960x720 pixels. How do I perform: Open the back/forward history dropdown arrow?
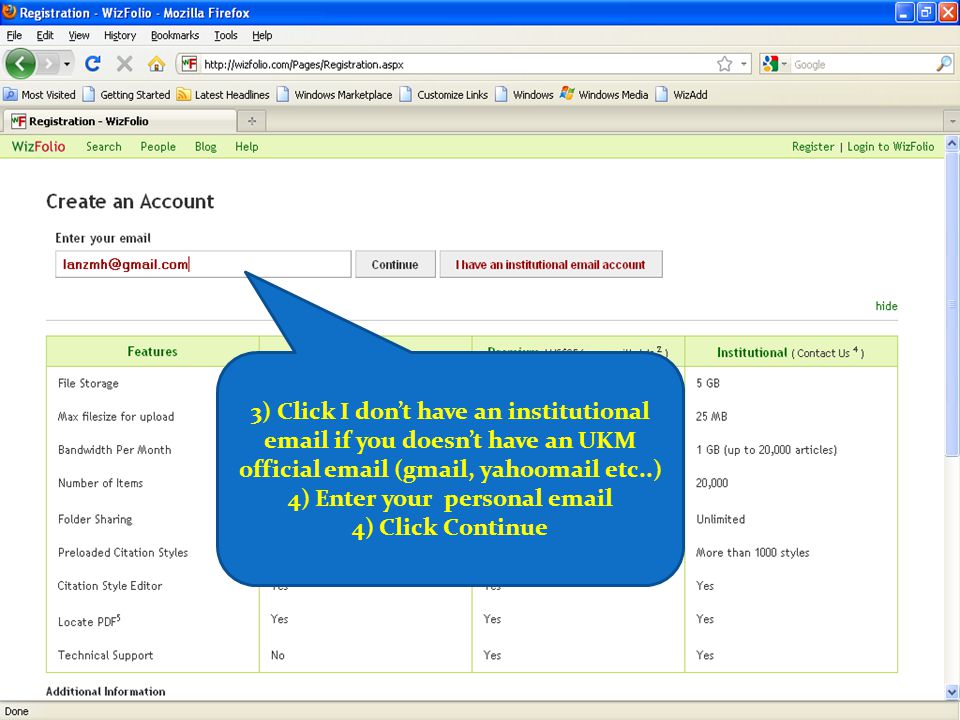(67, 64)
